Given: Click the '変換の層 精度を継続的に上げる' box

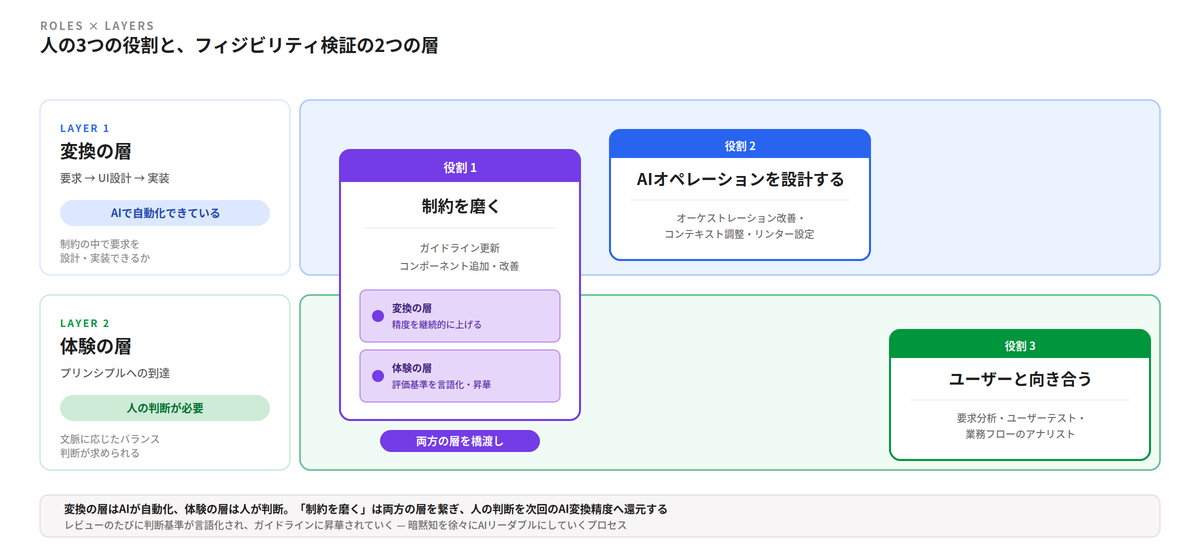Looking at the screenshot, I should pyautogui.click(x=460, y=316).
